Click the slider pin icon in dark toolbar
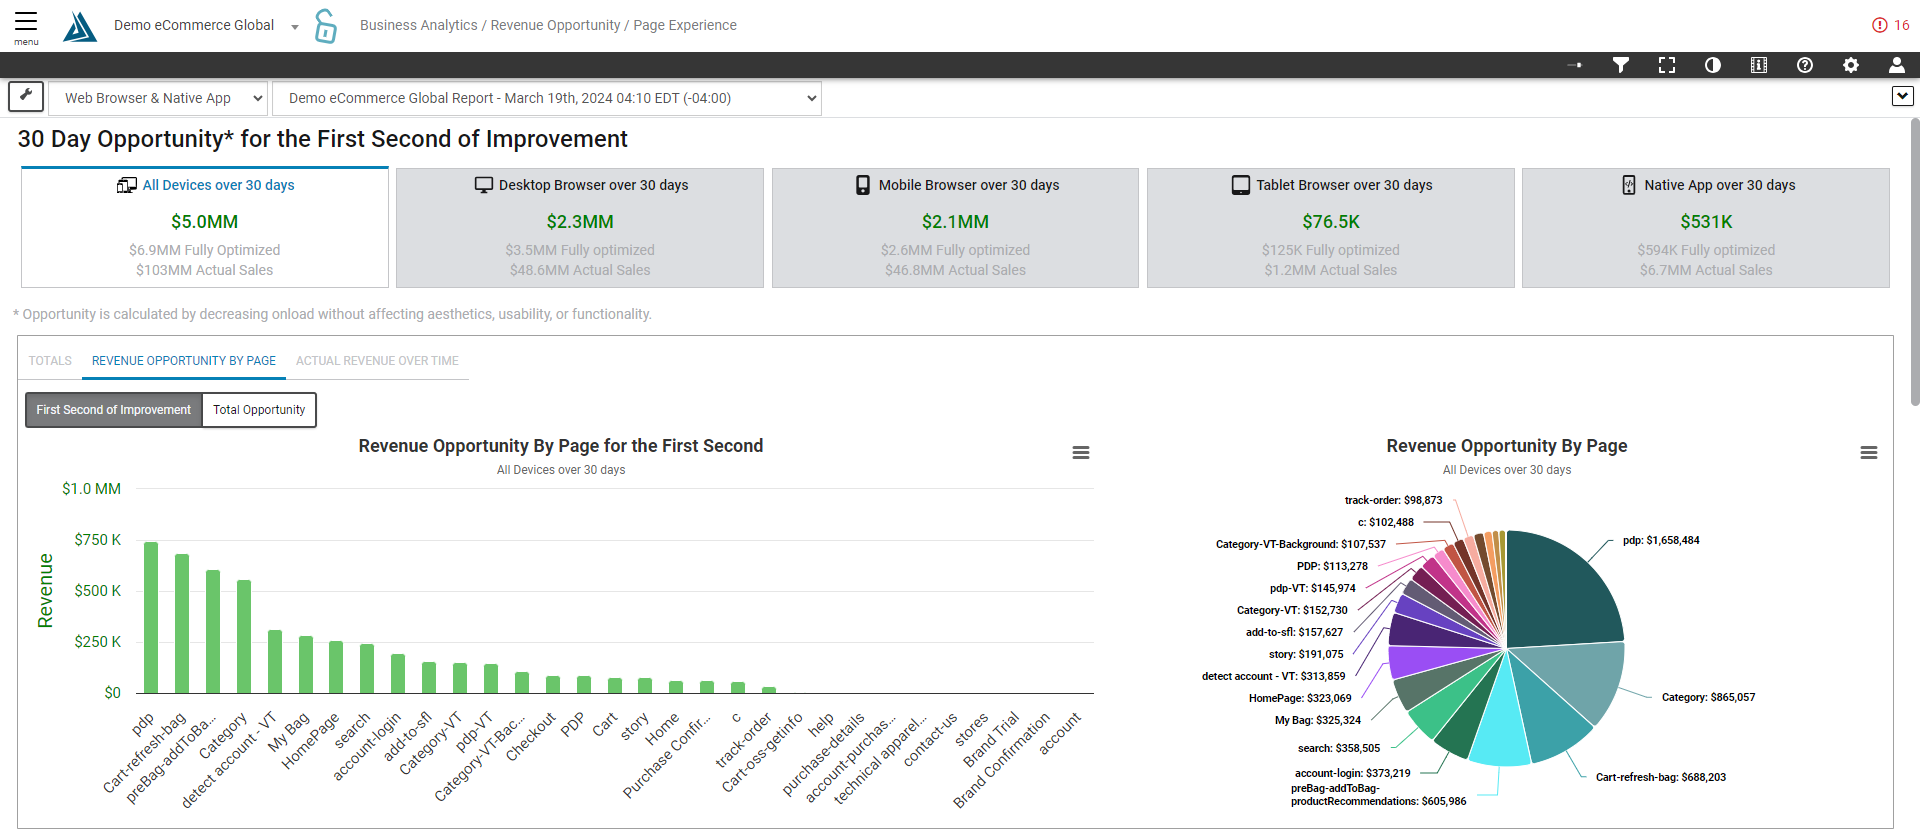The height and width of the screenshot is (834, 1920). point(1575,65)
